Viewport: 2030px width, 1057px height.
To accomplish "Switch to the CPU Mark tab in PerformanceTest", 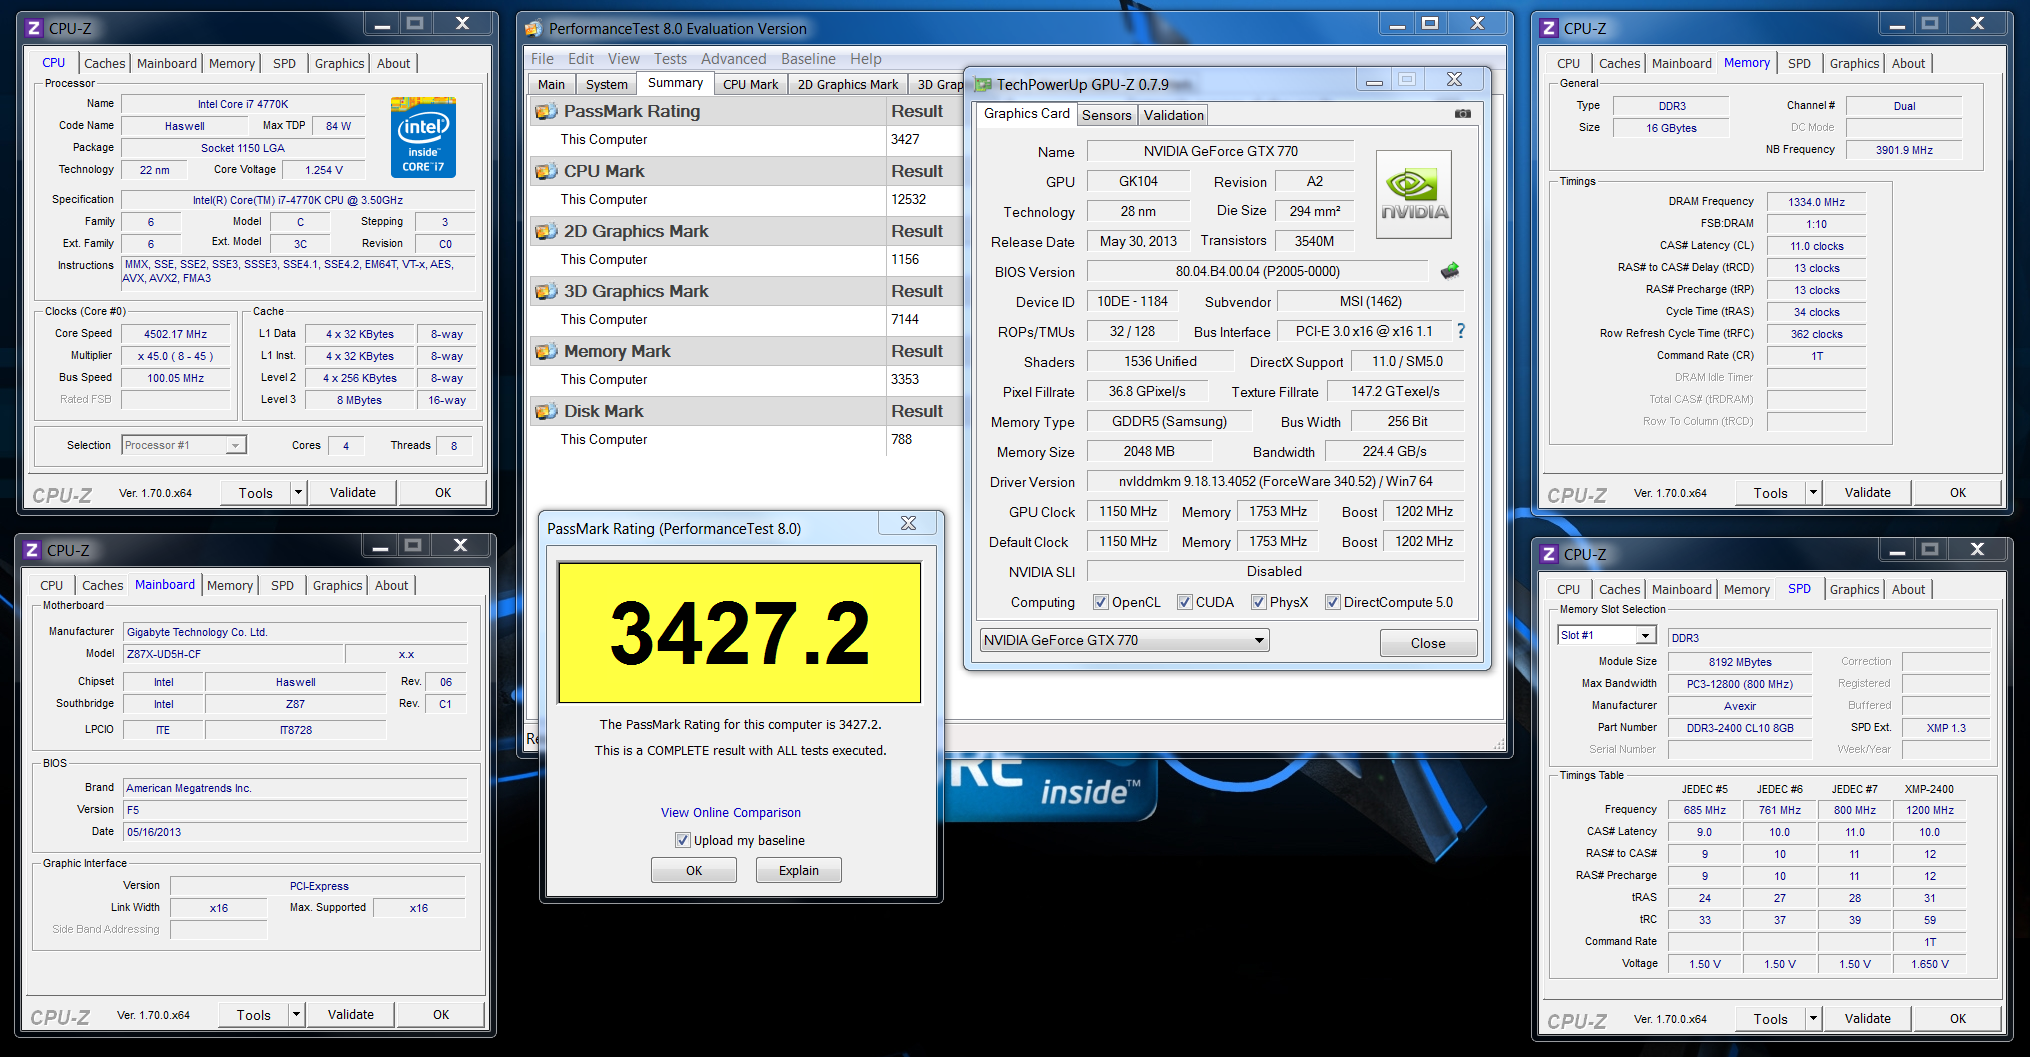I will coord(750,84).
